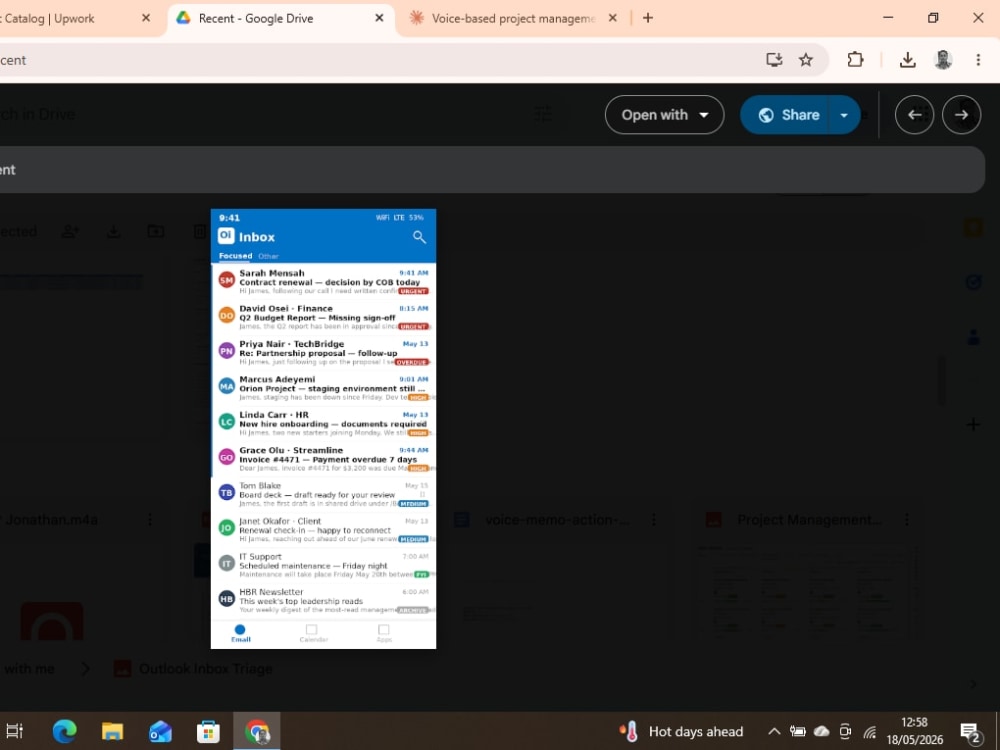Image resolution: width=1000 pixels, height=750 pixels.
Task: Go to the previous file with left arrow
Action: click(914, 115)
